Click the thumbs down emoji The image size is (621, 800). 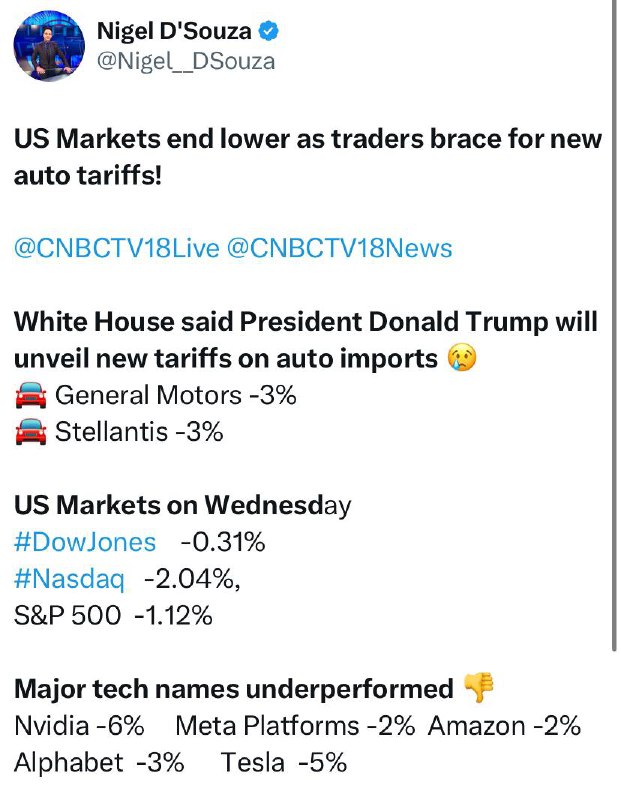[x=479, y=687]
